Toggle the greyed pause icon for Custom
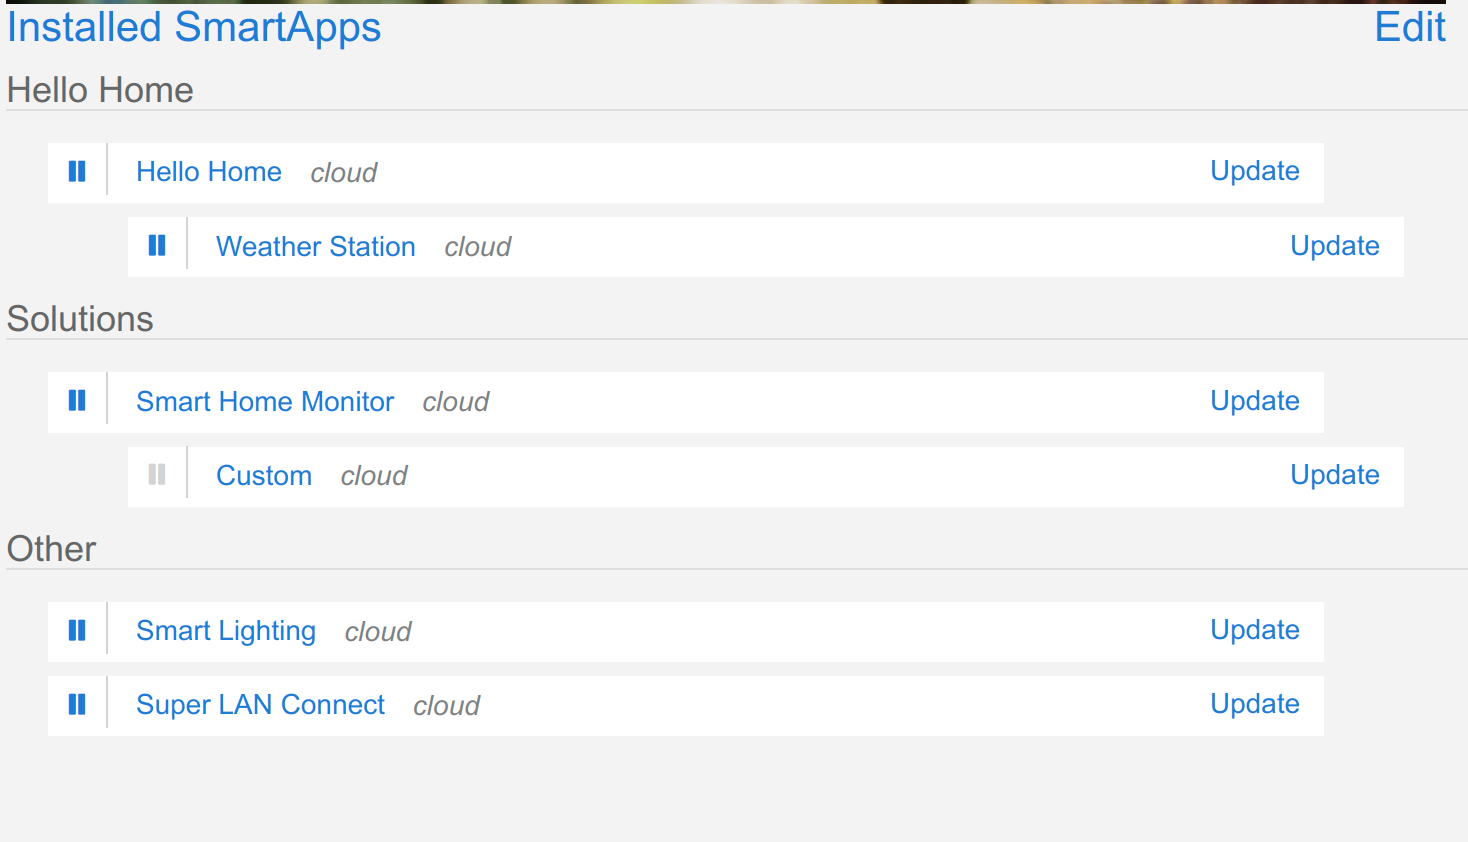This screenshot has height=842, width=1468. (157, 475)
